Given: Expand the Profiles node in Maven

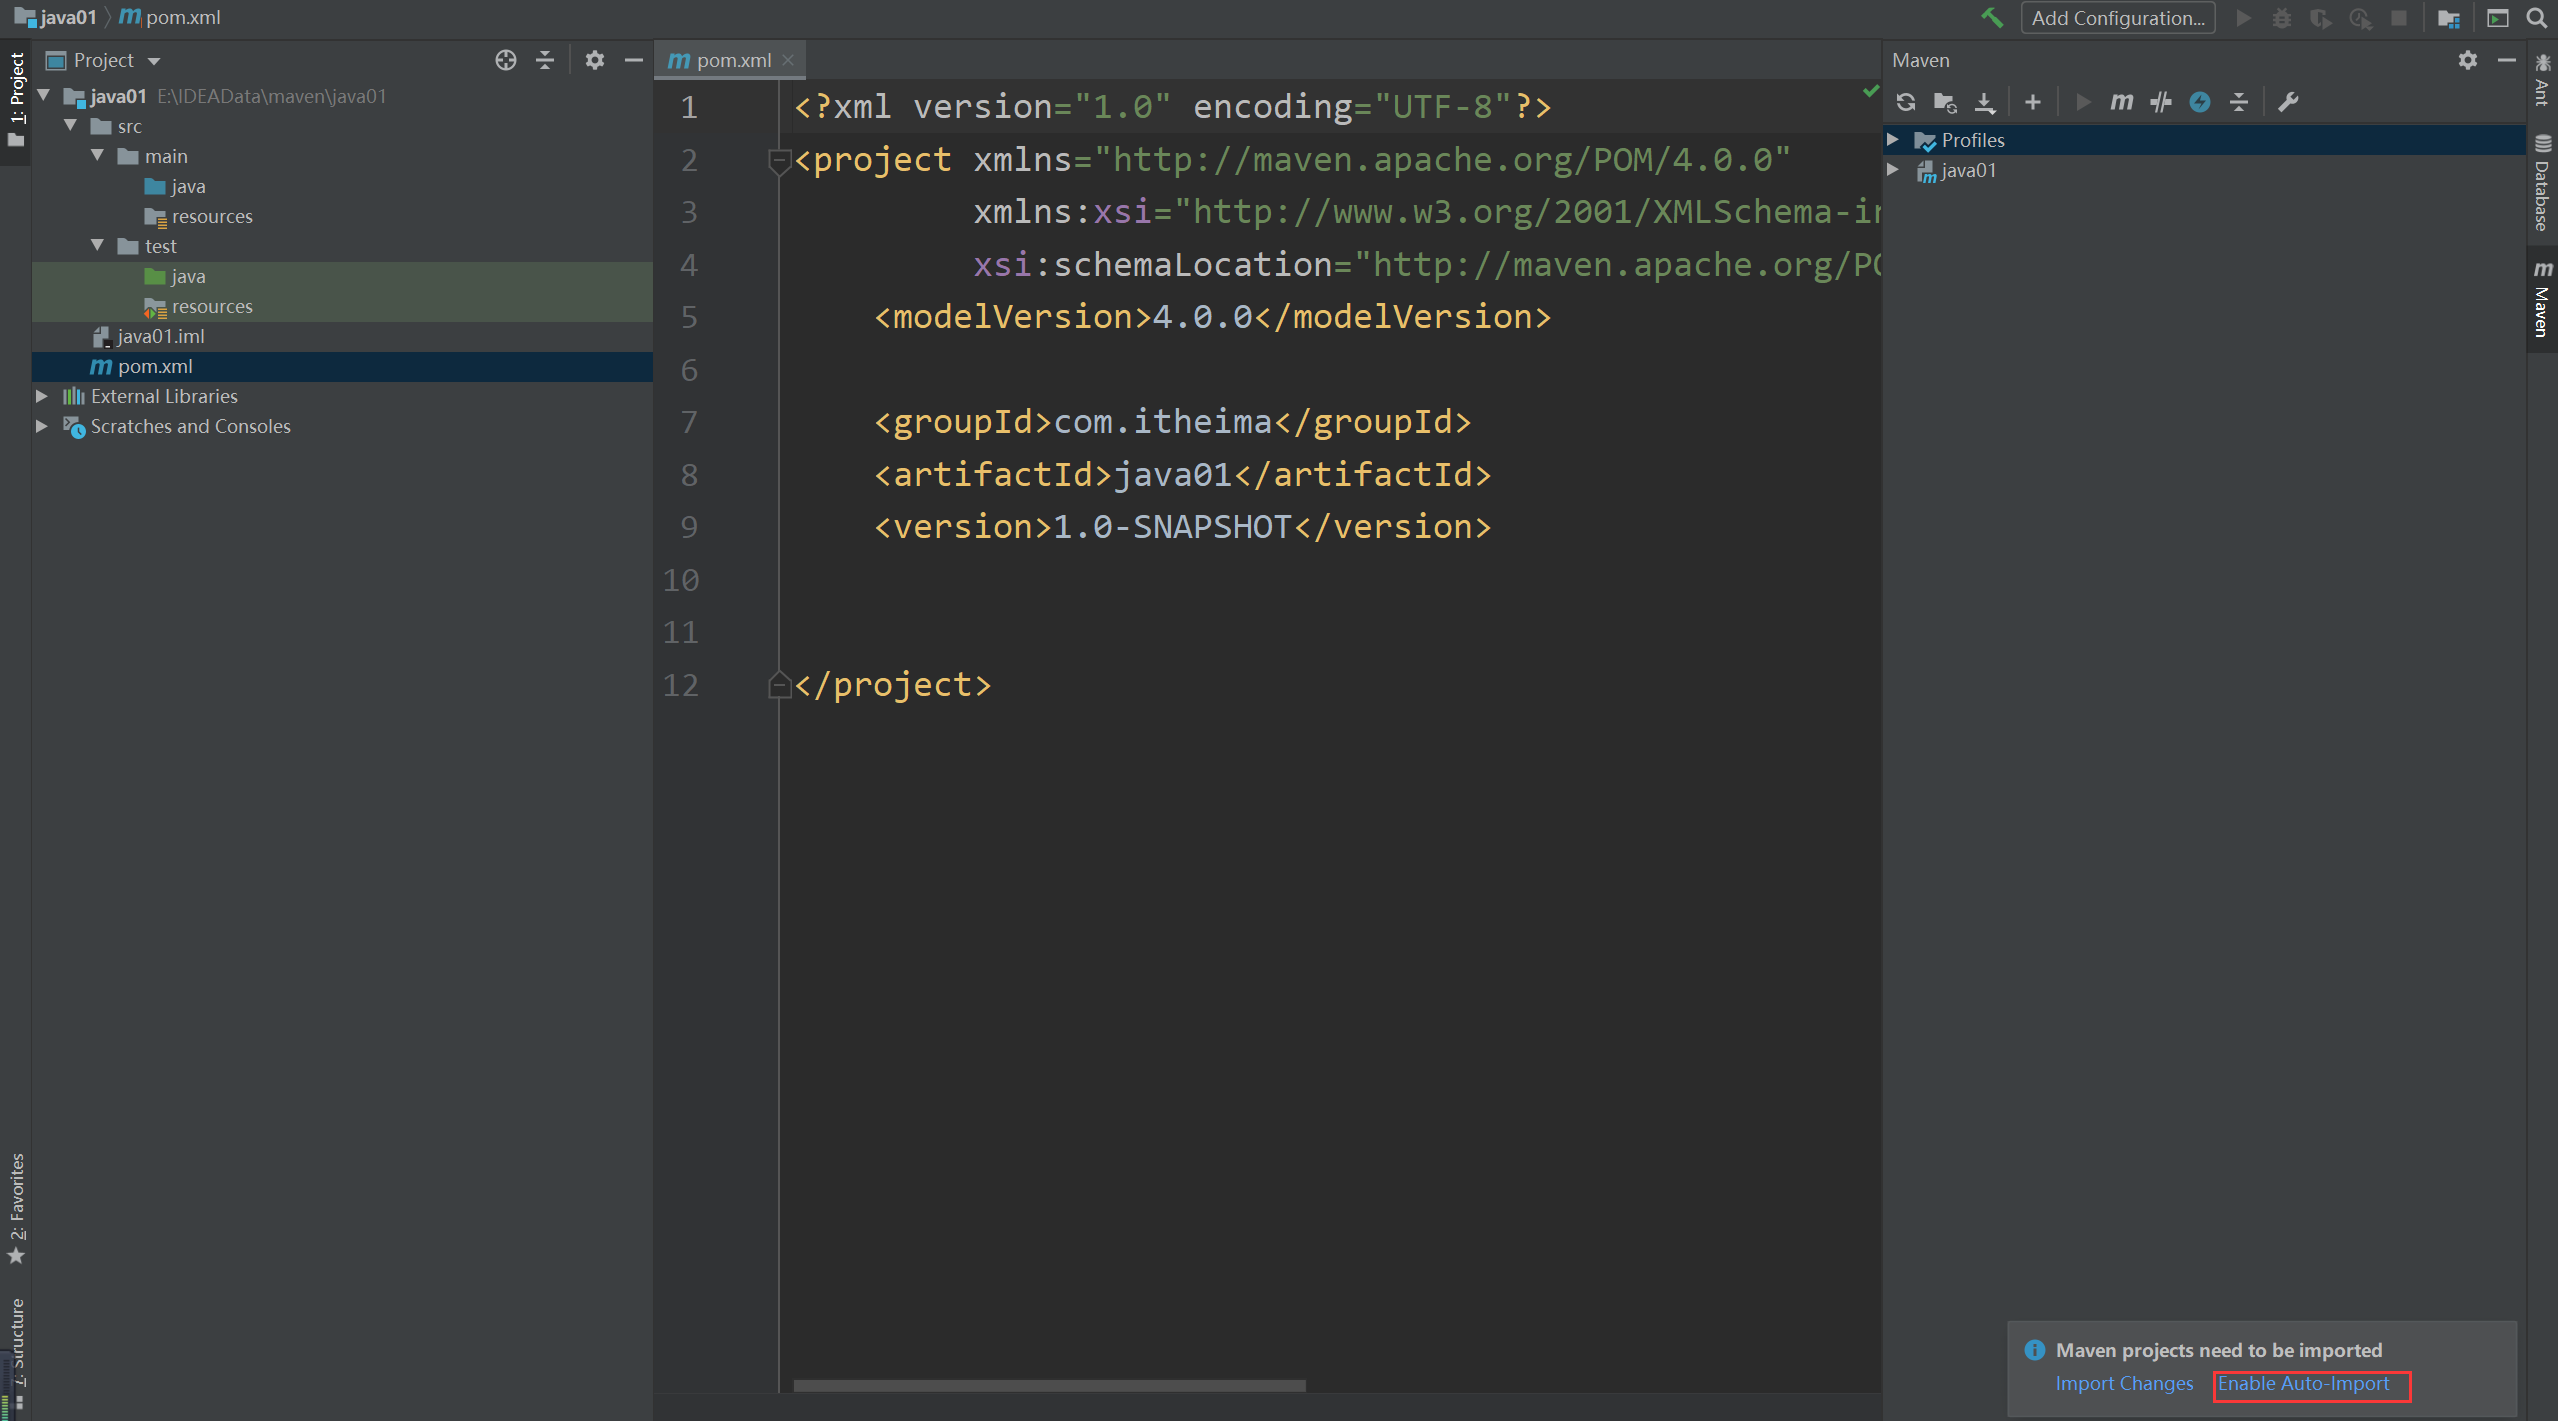Looking at the screenshot, I should point(1893,140).
